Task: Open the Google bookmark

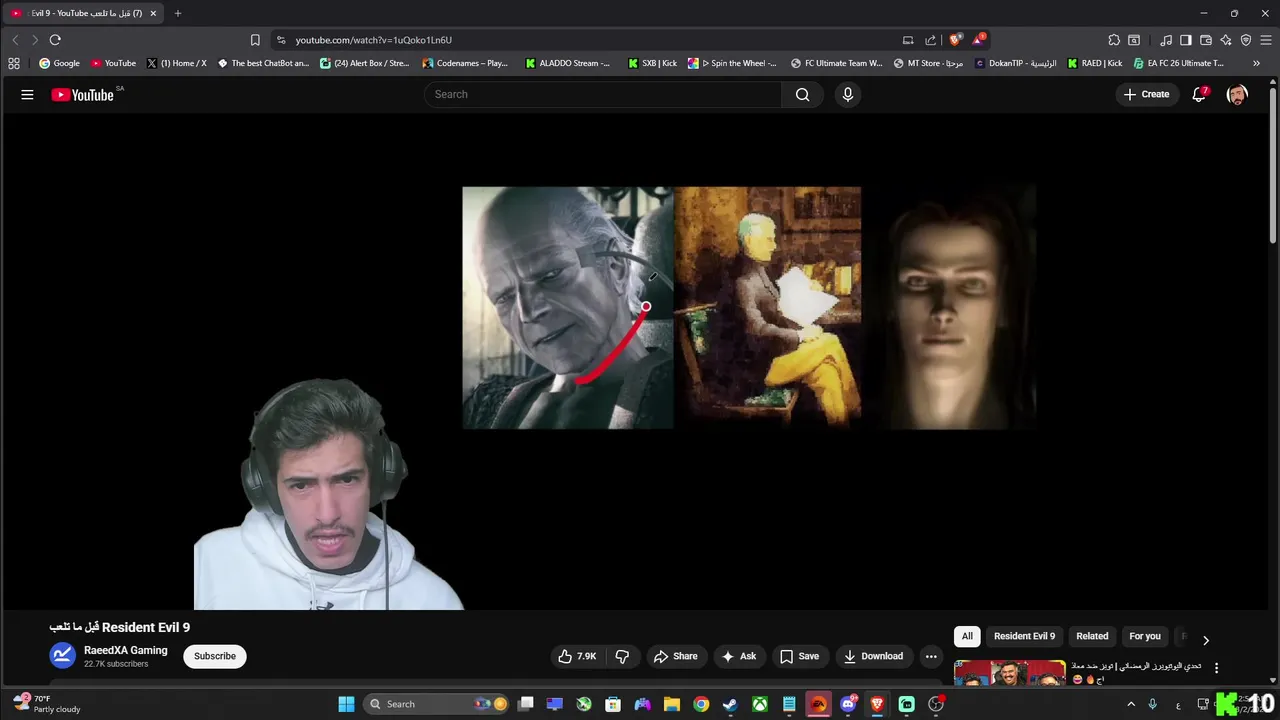Action: click(59, 63)
